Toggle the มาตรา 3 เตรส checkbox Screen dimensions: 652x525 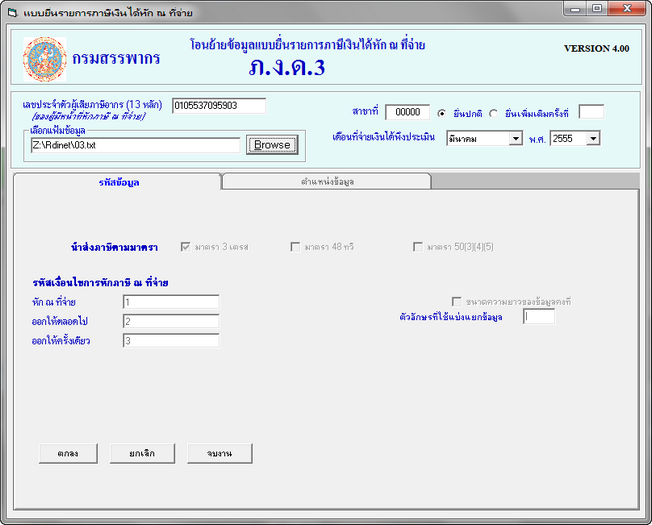(x=185, y=246)
